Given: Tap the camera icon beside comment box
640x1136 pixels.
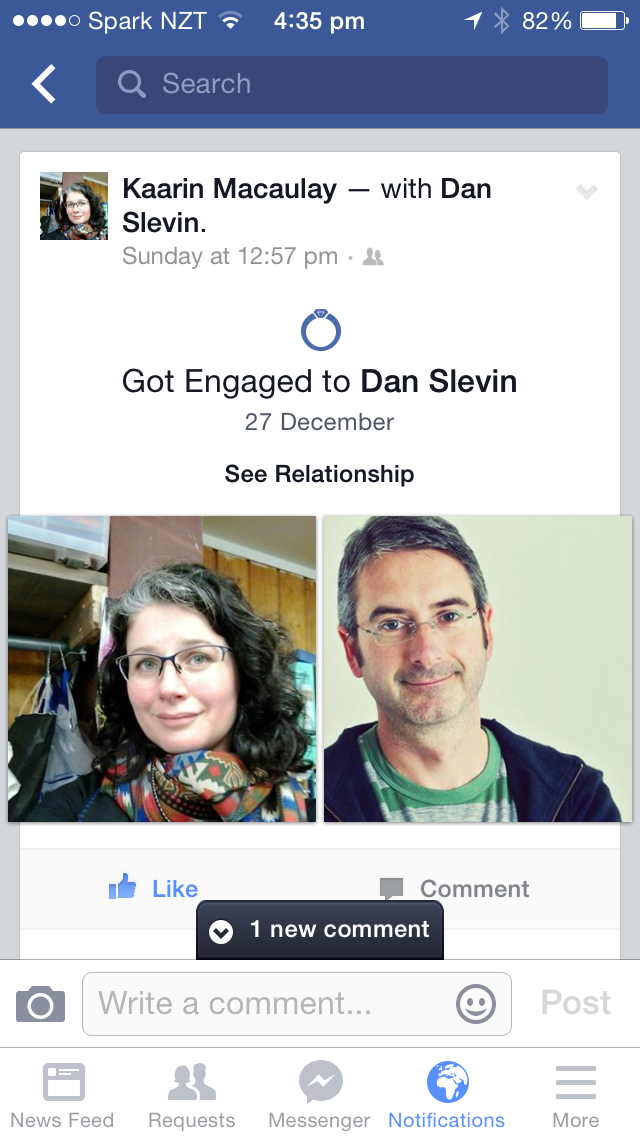Looking at the screenshot, I should click(x=41, y=1003).
